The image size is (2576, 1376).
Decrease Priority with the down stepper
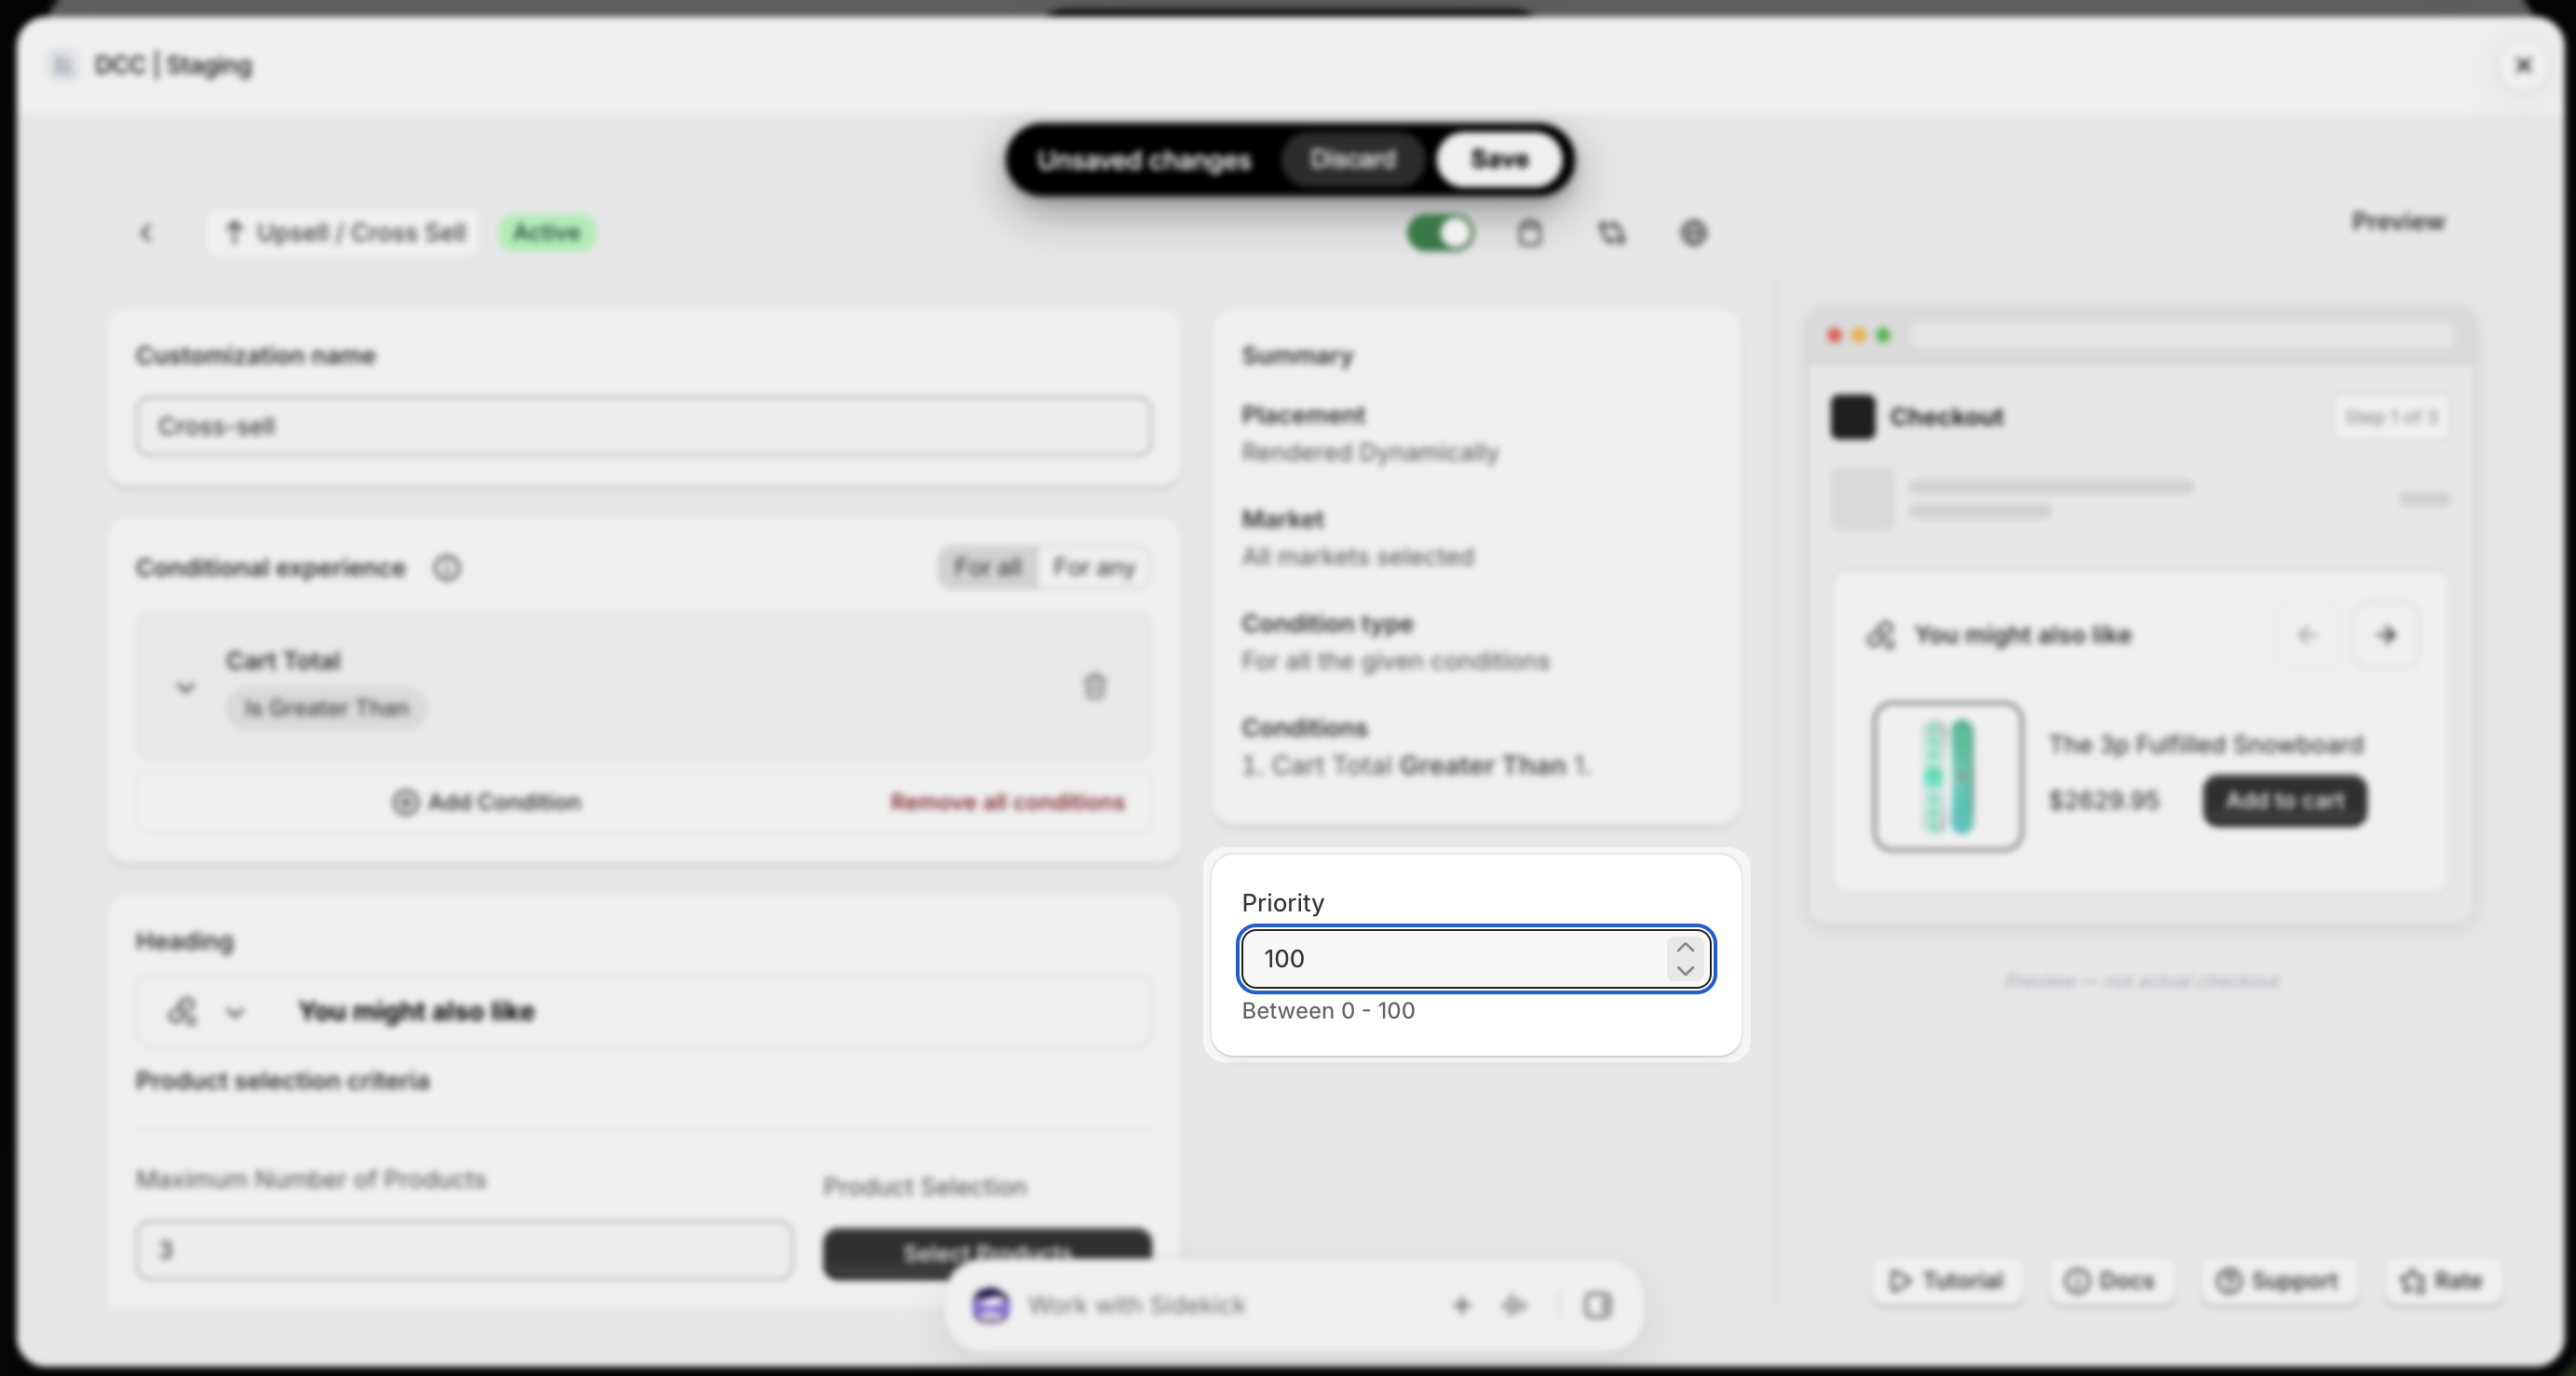[1685, 970]
